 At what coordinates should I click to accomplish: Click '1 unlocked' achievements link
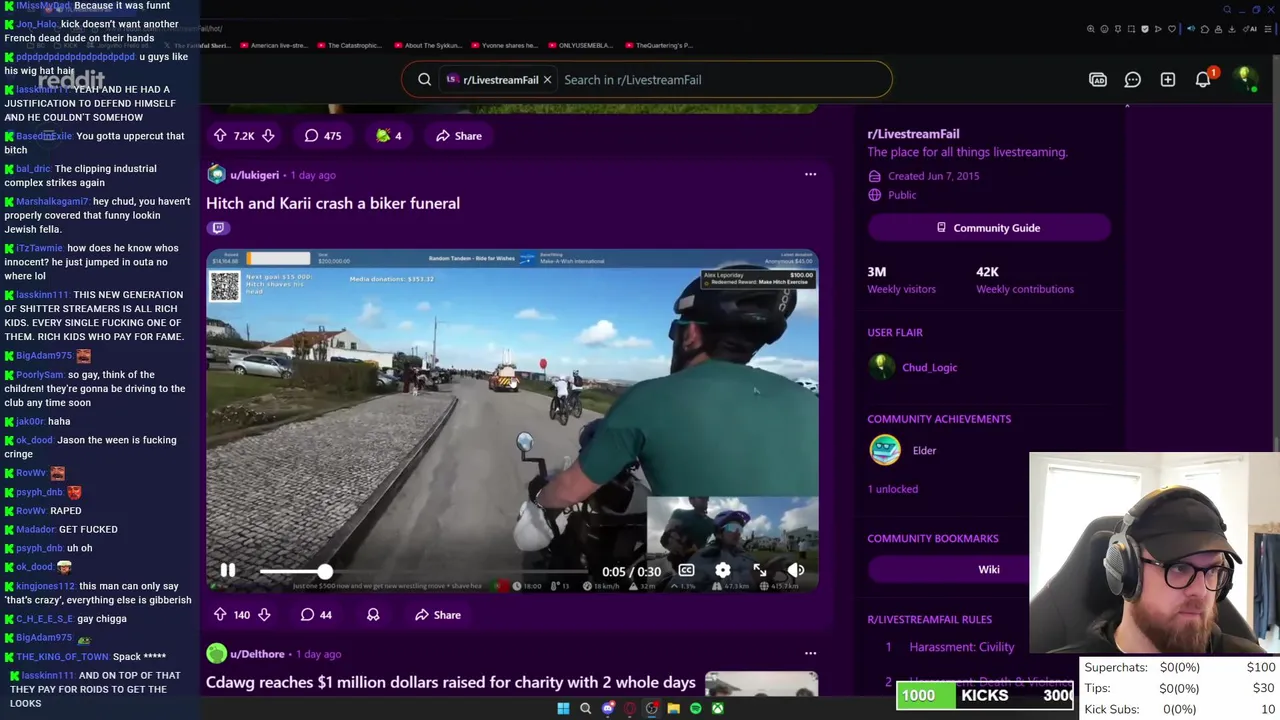(x=892, y=489)
